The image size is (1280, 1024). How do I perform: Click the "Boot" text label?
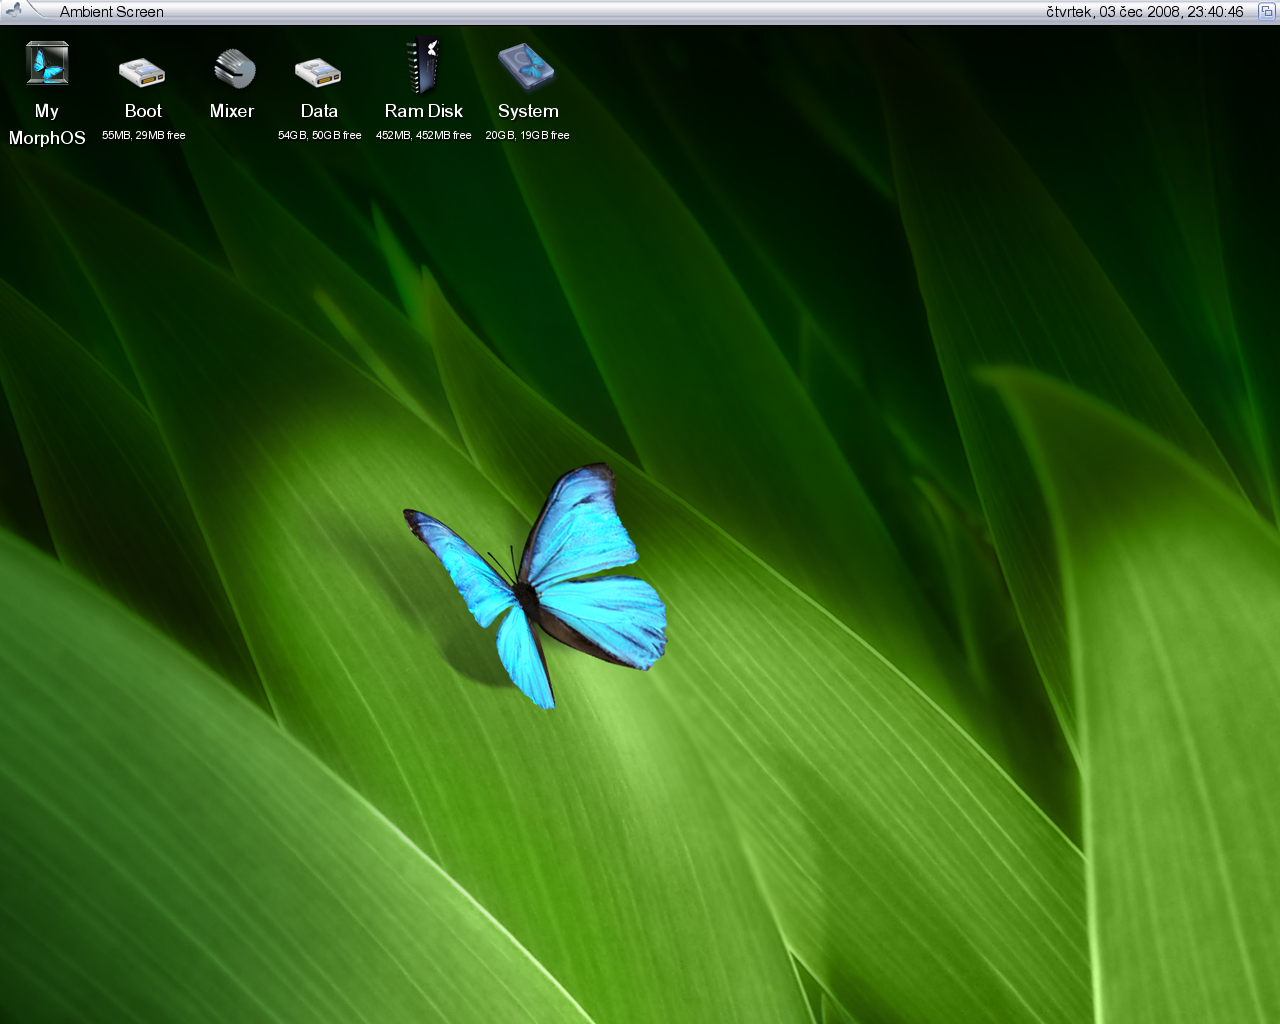coord(143,111)
